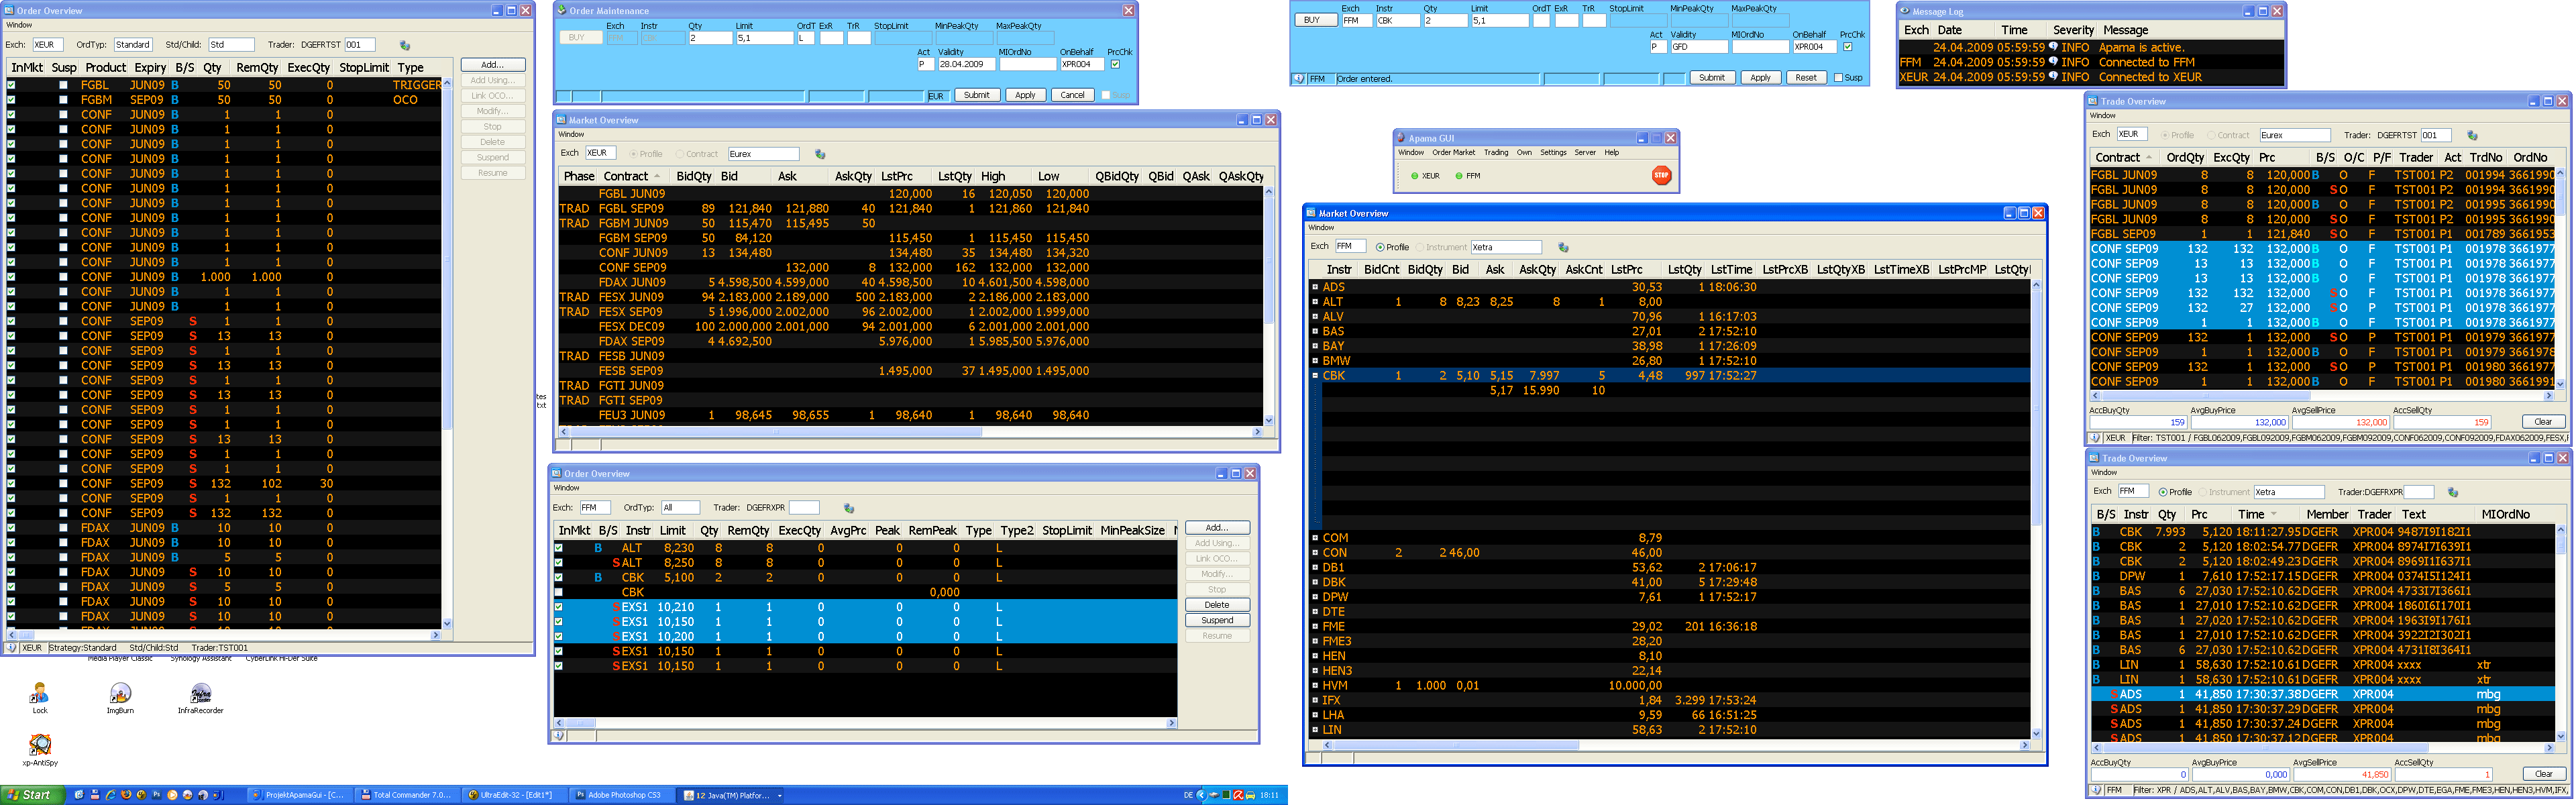Click the Delete button in FFM Order Overview
Screen dimensions: 2576x805
(x=1216, y=605)
